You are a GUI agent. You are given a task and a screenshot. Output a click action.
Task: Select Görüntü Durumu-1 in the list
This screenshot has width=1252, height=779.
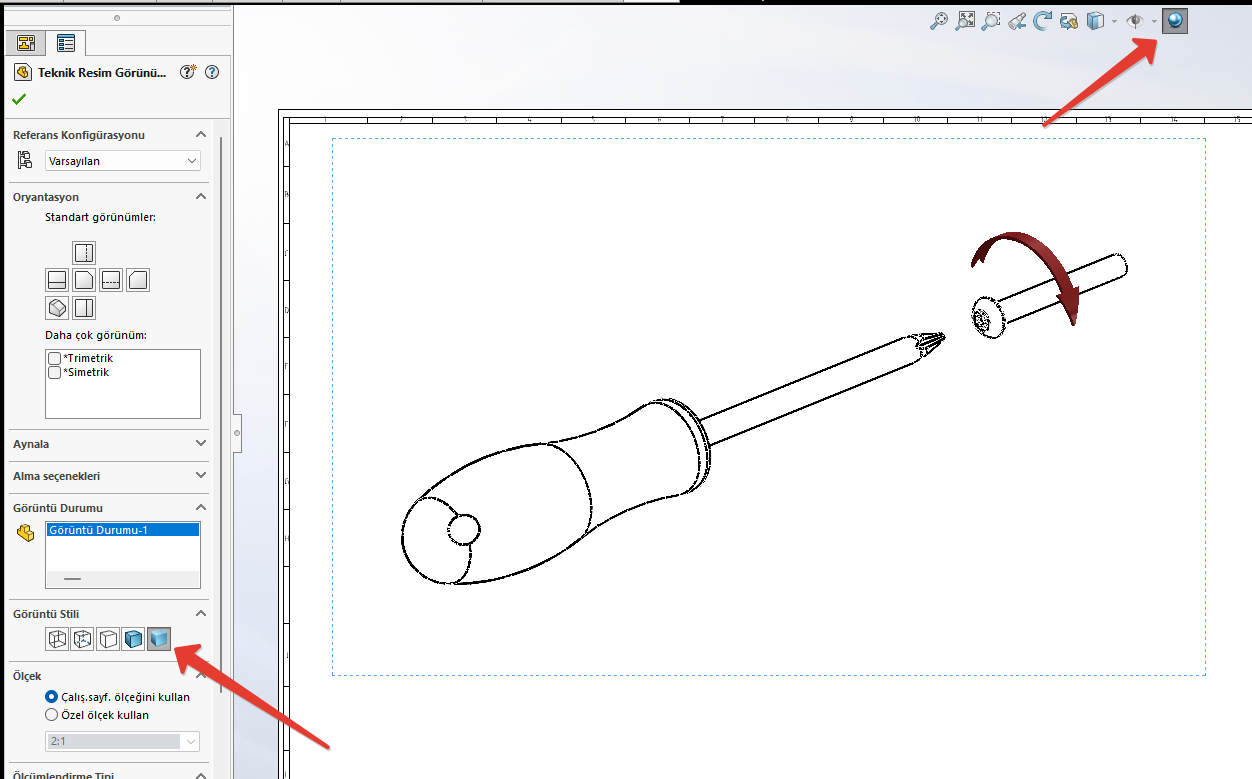(x=123, y=530)
